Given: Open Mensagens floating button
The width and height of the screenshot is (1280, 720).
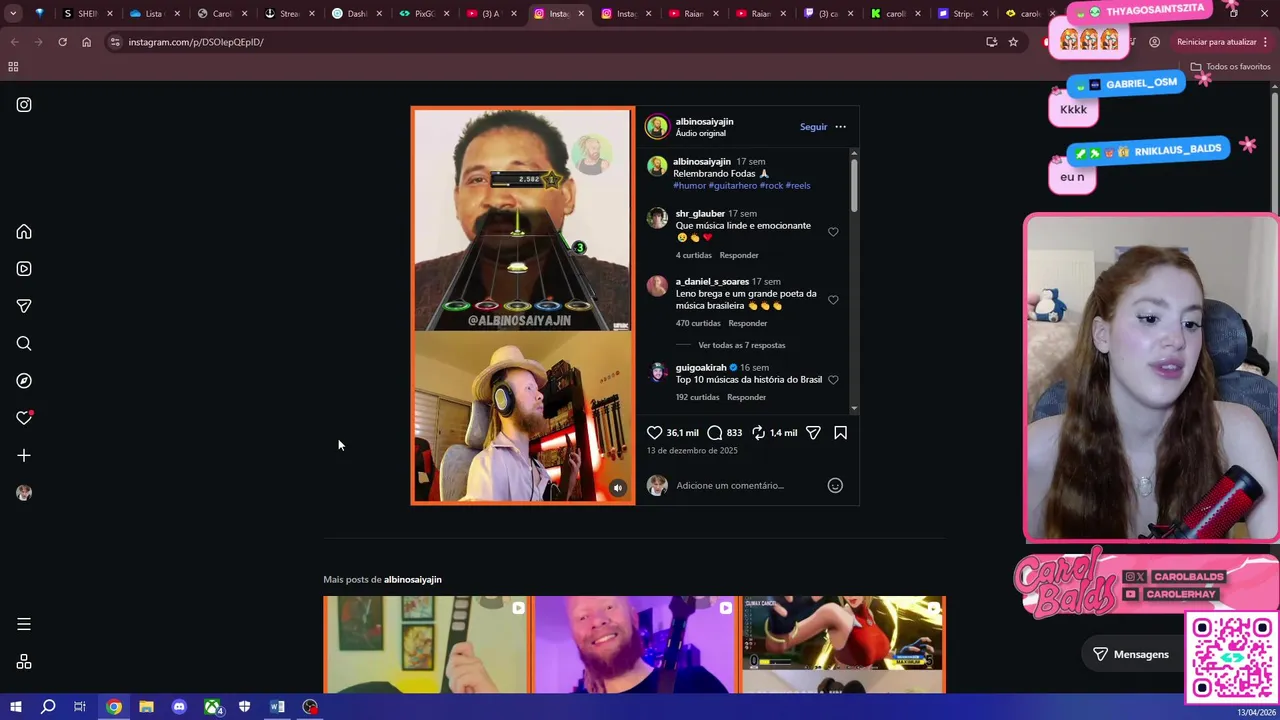Looking at the screenshot, I should pyautogui.click(x=1131, y=654).
